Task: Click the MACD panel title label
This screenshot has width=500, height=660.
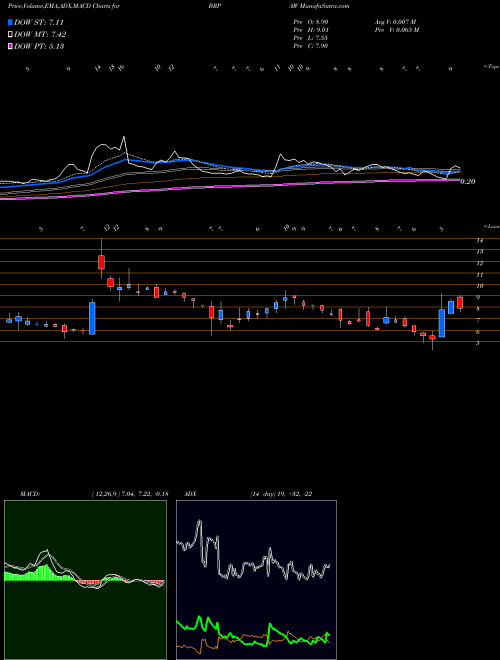Action: click(x=30, y=494)
